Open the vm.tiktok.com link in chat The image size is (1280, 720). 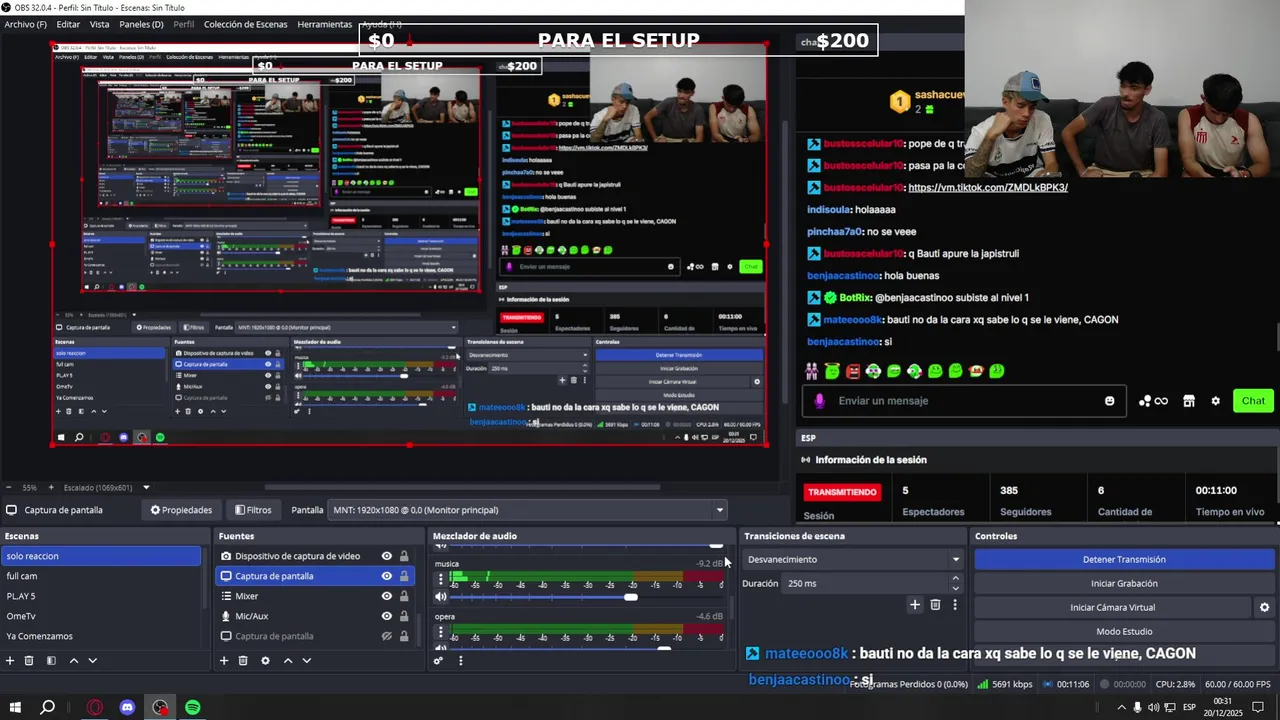(x=988, y=187)
